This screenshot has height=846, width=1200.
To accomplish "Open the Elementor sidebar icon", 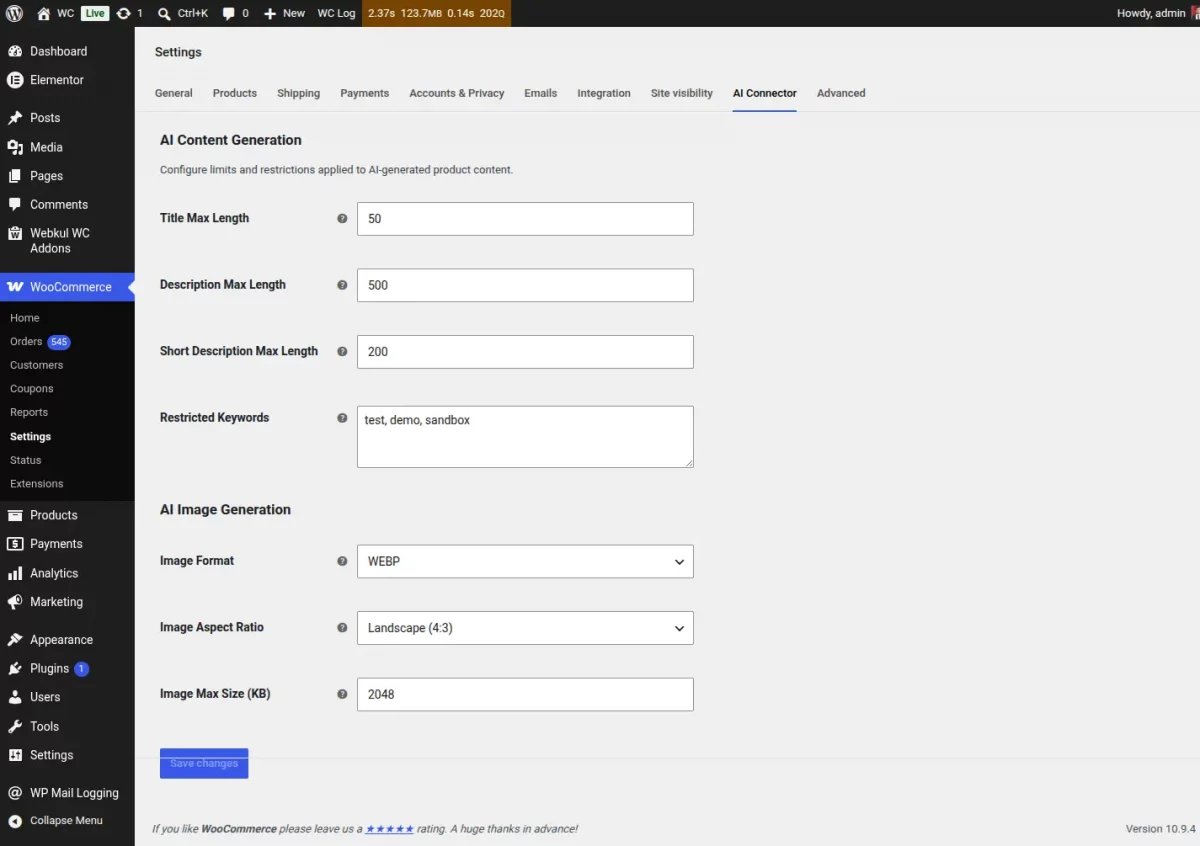I will (x=15, y=80).
